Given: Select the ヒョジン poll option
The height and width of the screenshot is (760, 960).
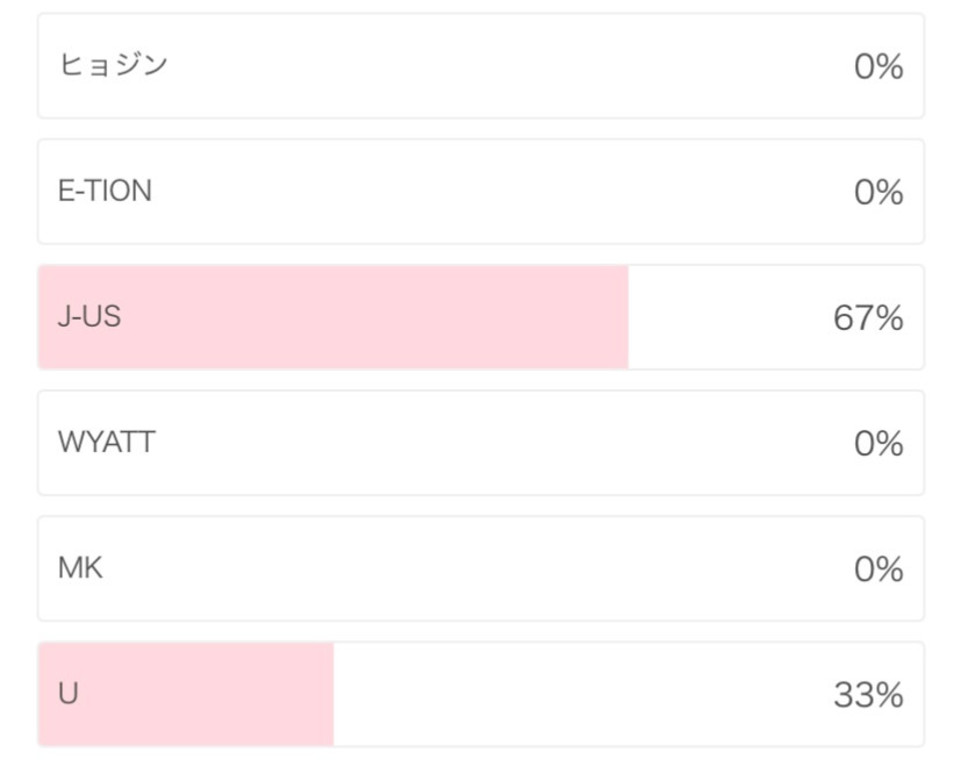Looking at the screenshot, I should [x=481, y=66].
